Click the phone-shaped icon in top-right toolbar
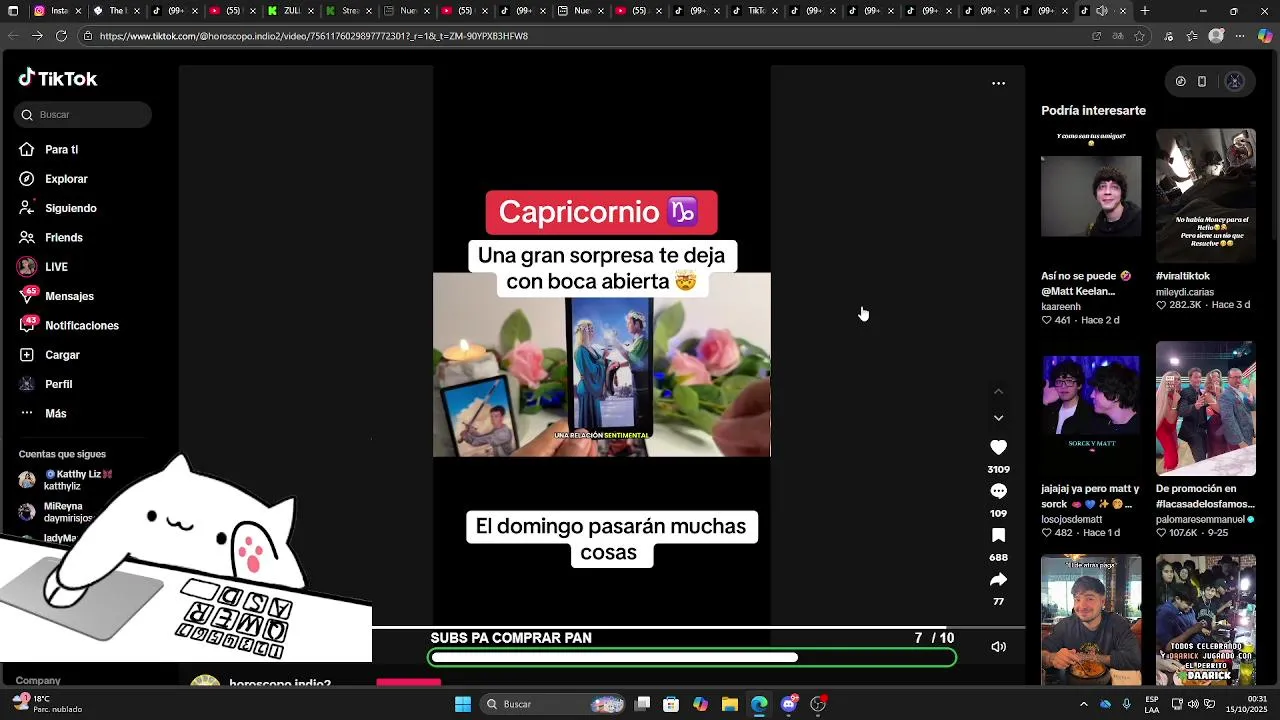This screenshot has height=720, width=1280. 1202,82
